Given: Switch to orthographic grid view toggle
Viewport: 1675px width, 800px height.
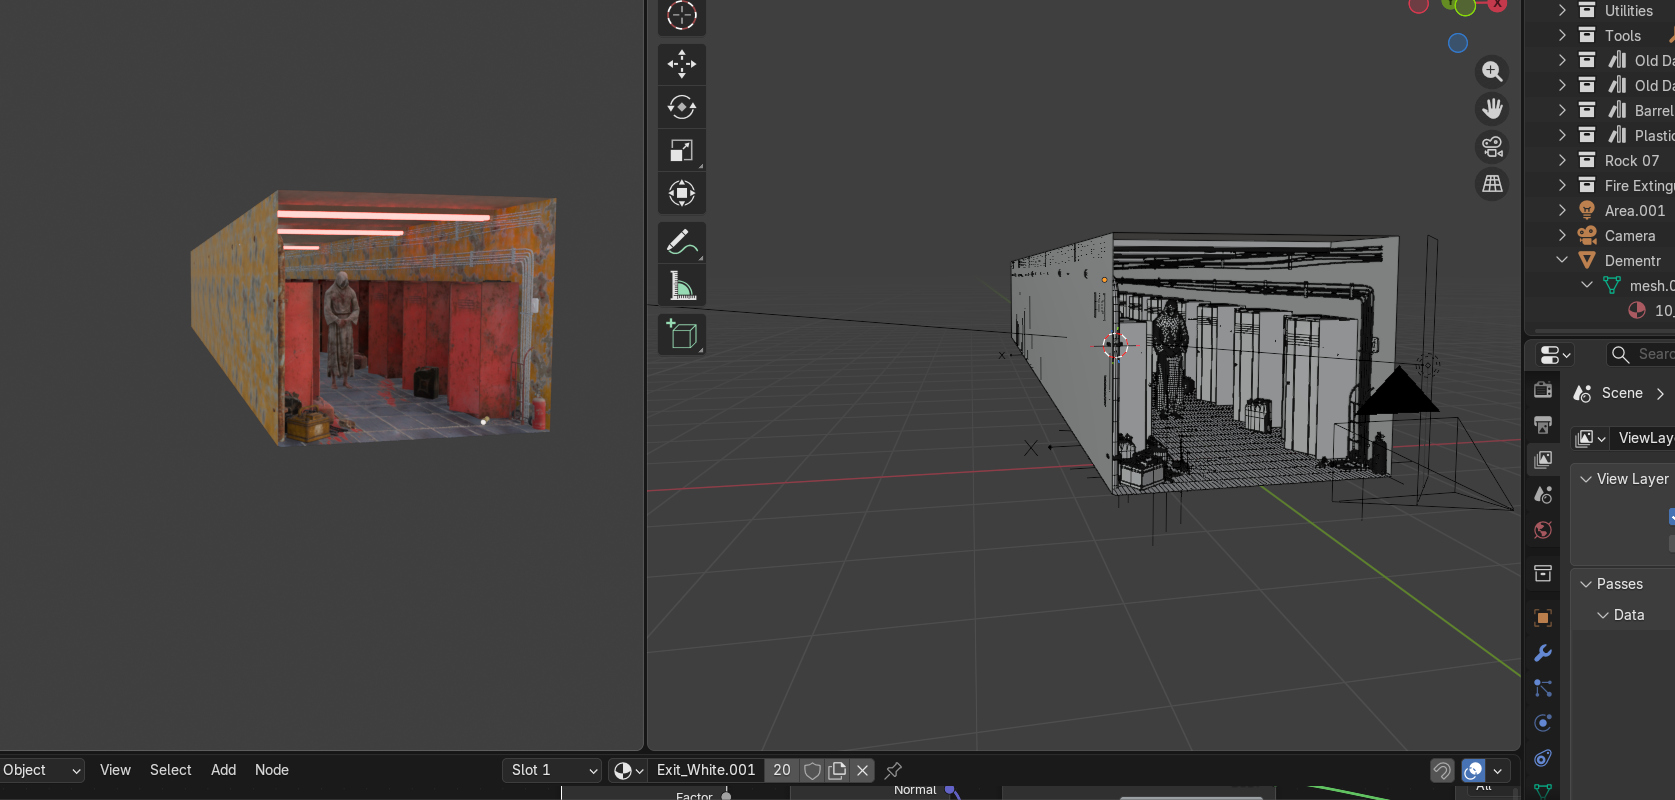Looking at the screenshot, I should pyautogui.click(x=1492, y=184).
